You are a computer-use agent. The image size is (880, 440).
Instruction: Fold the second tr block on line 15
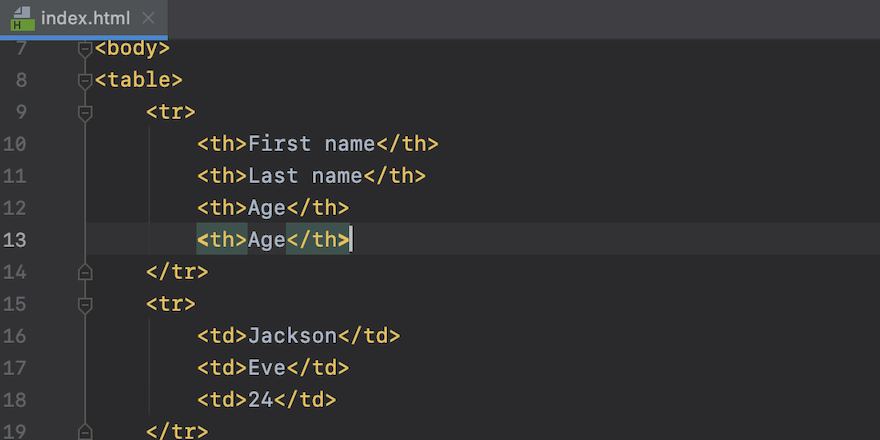tap(85, 303)
